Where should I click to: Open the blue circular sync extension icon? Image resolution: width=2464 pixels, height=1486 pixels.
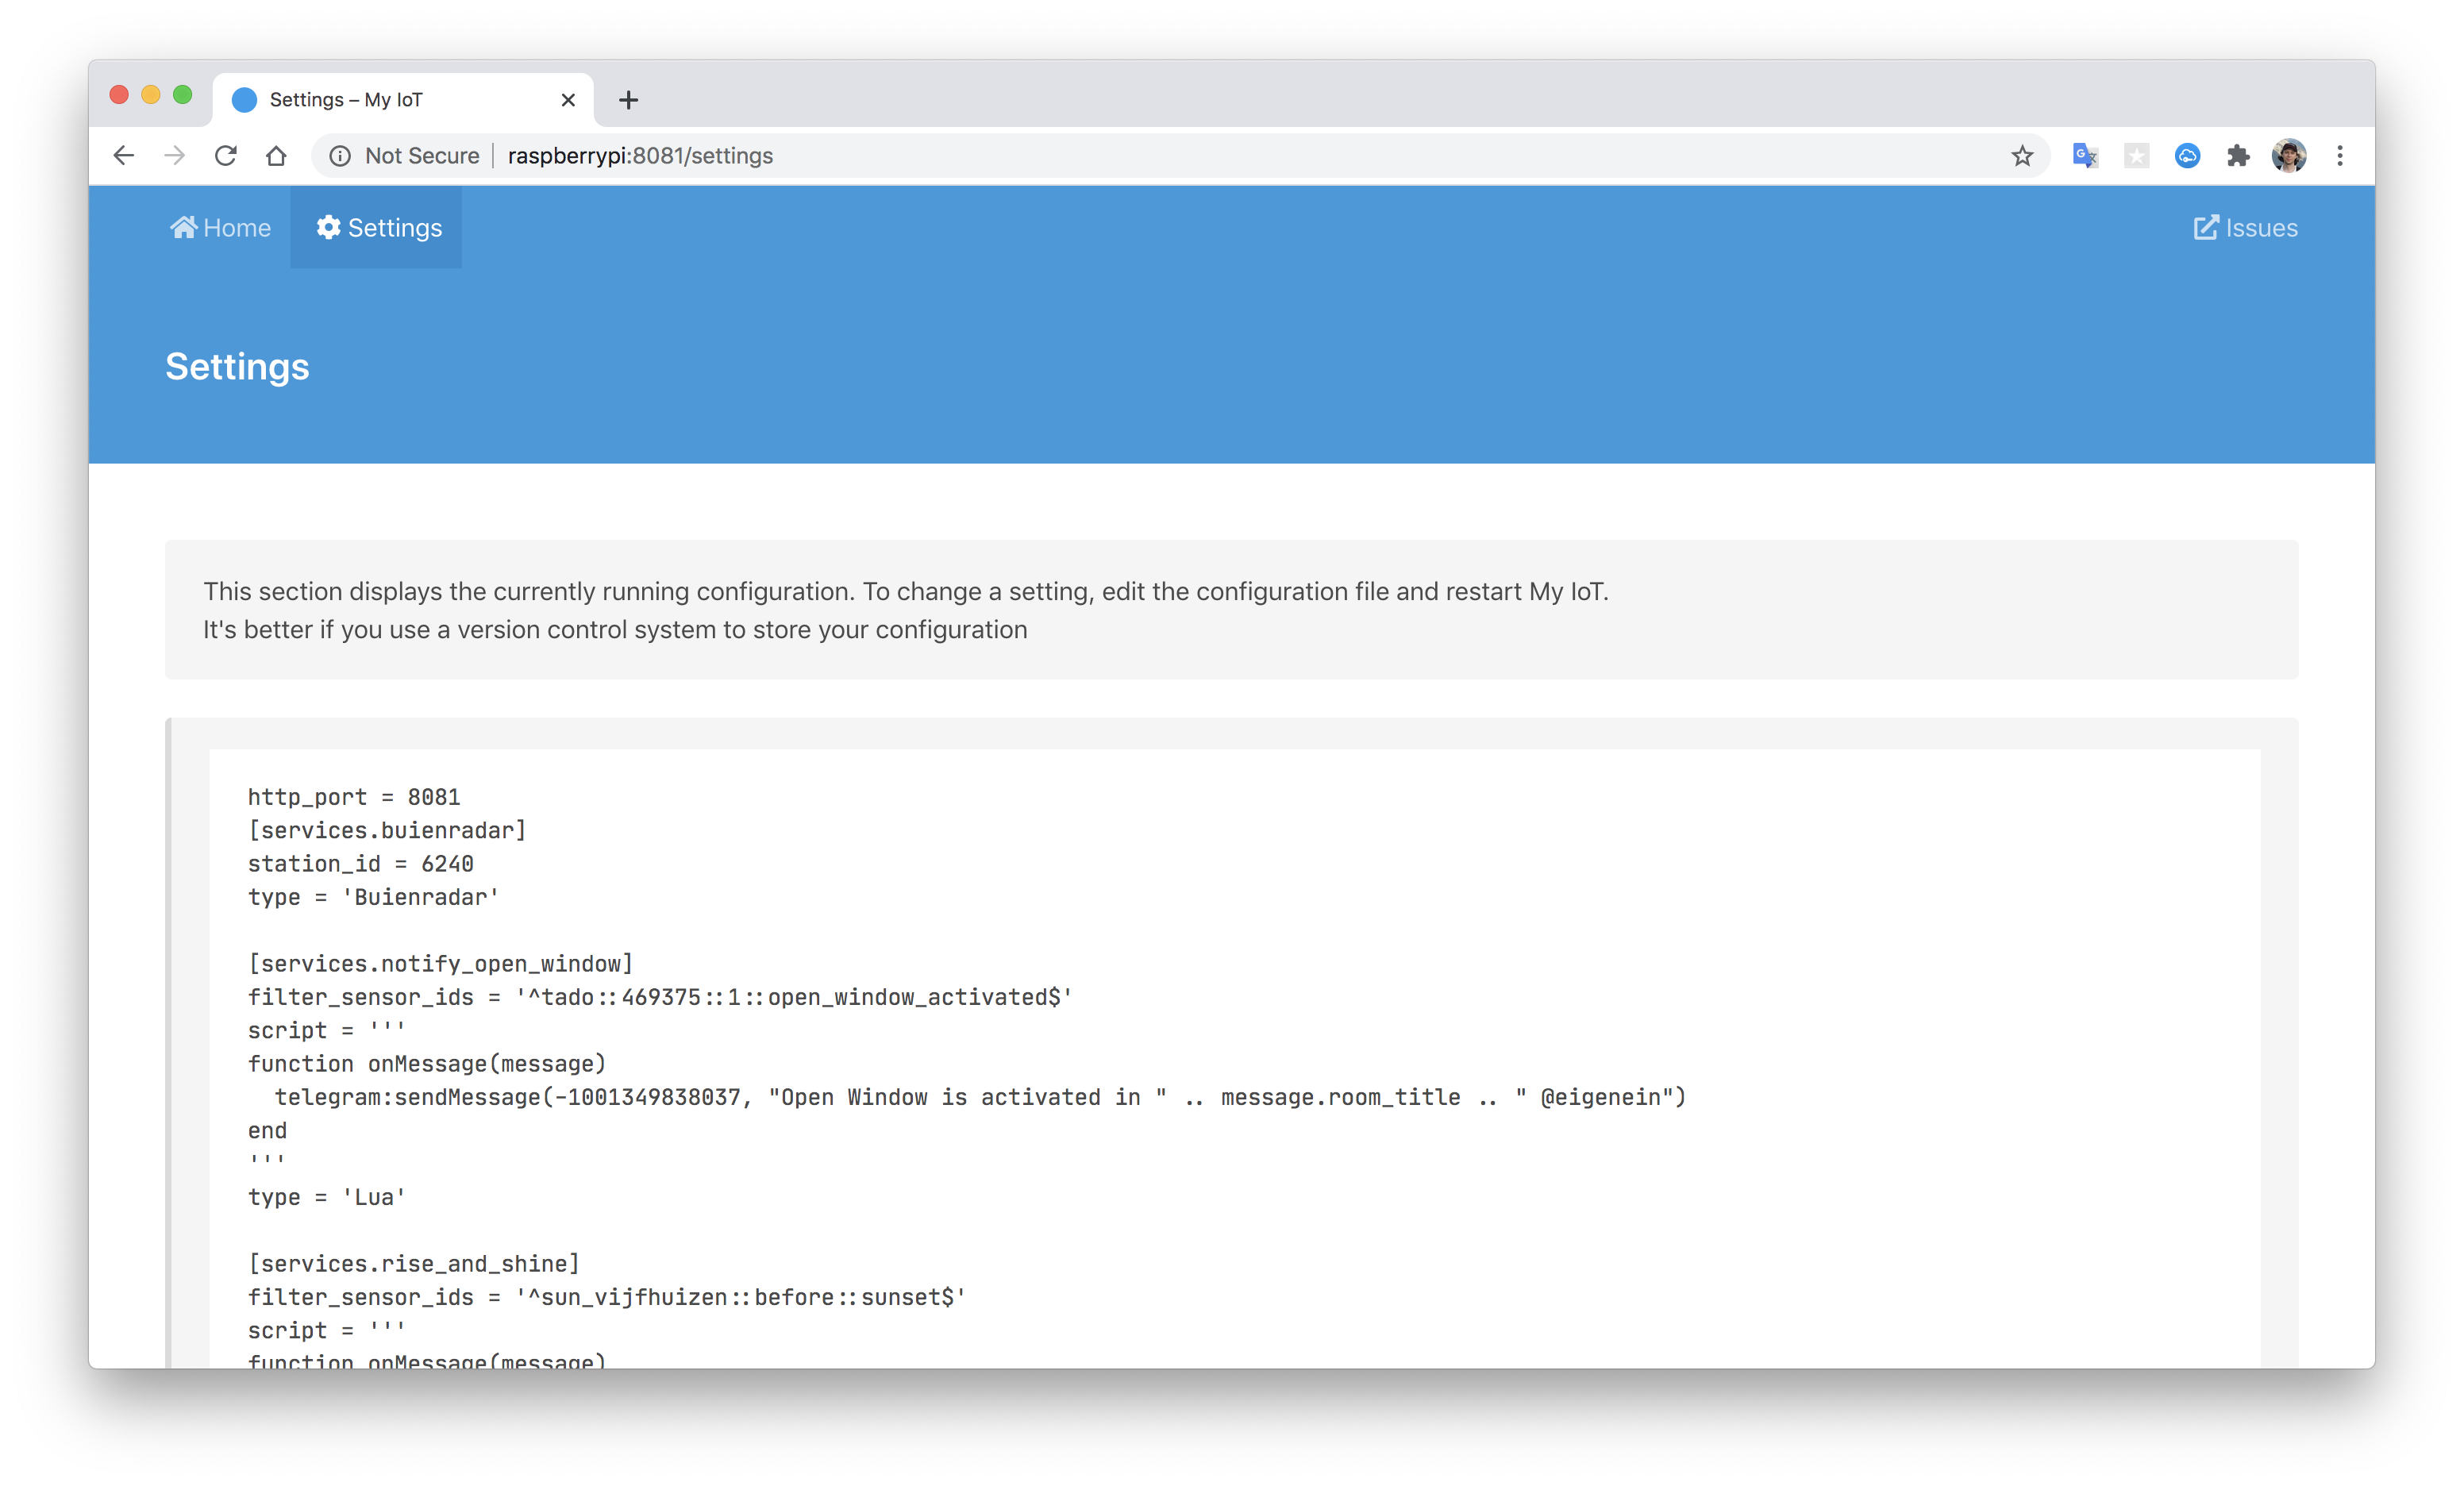tap(2187, 156)
